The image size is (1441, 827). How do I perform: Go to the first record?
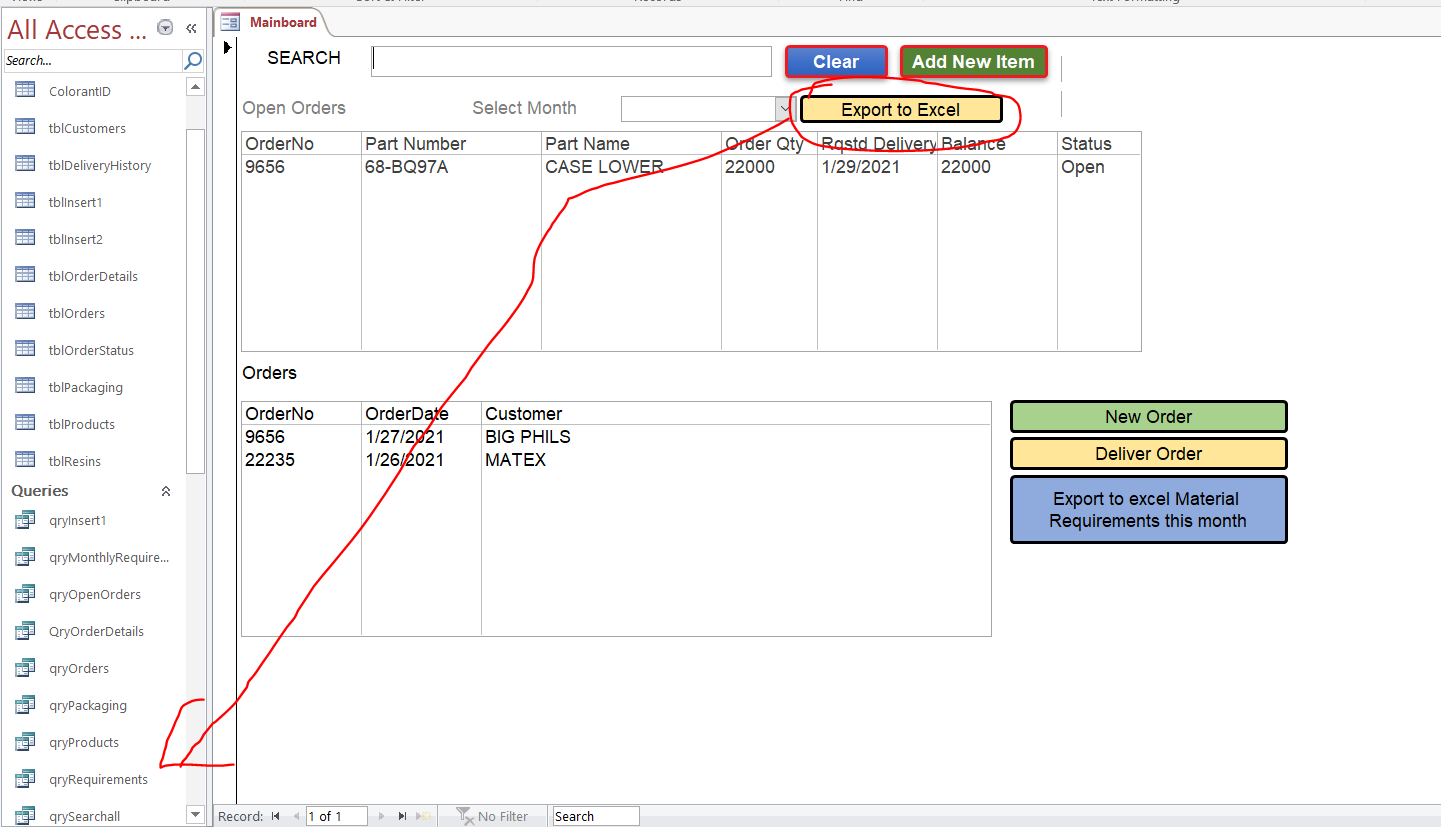pos(276,816)
